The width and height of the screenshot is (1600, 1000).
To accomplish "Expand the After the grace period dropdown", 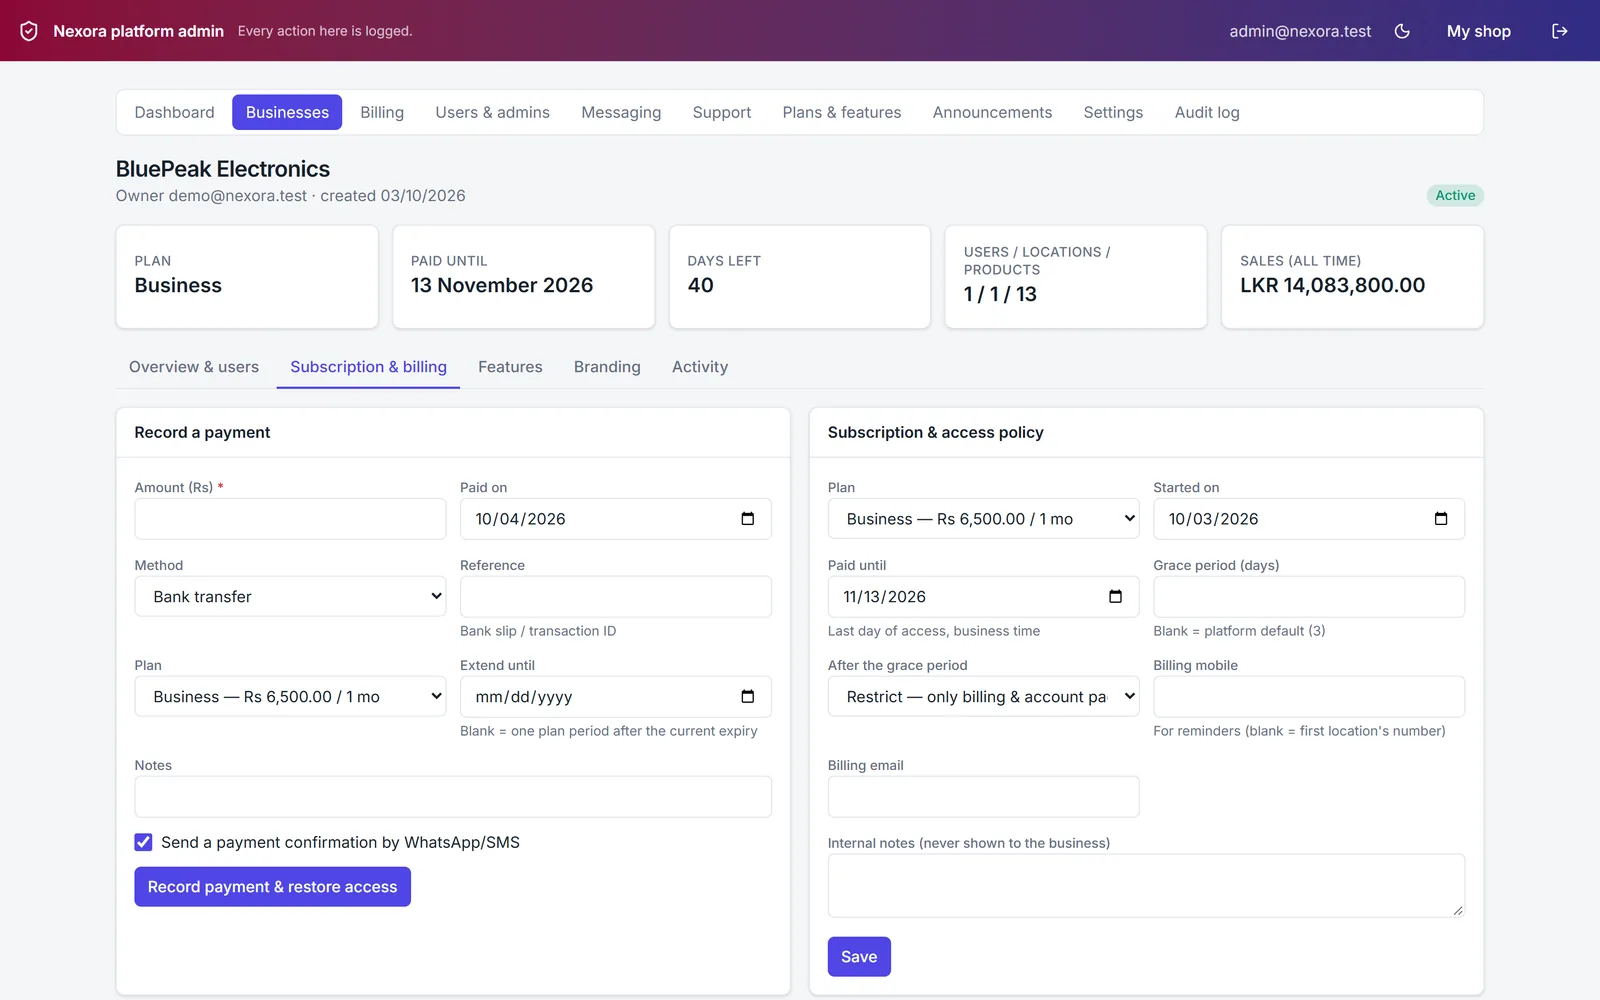I will [x=983, y=696].
